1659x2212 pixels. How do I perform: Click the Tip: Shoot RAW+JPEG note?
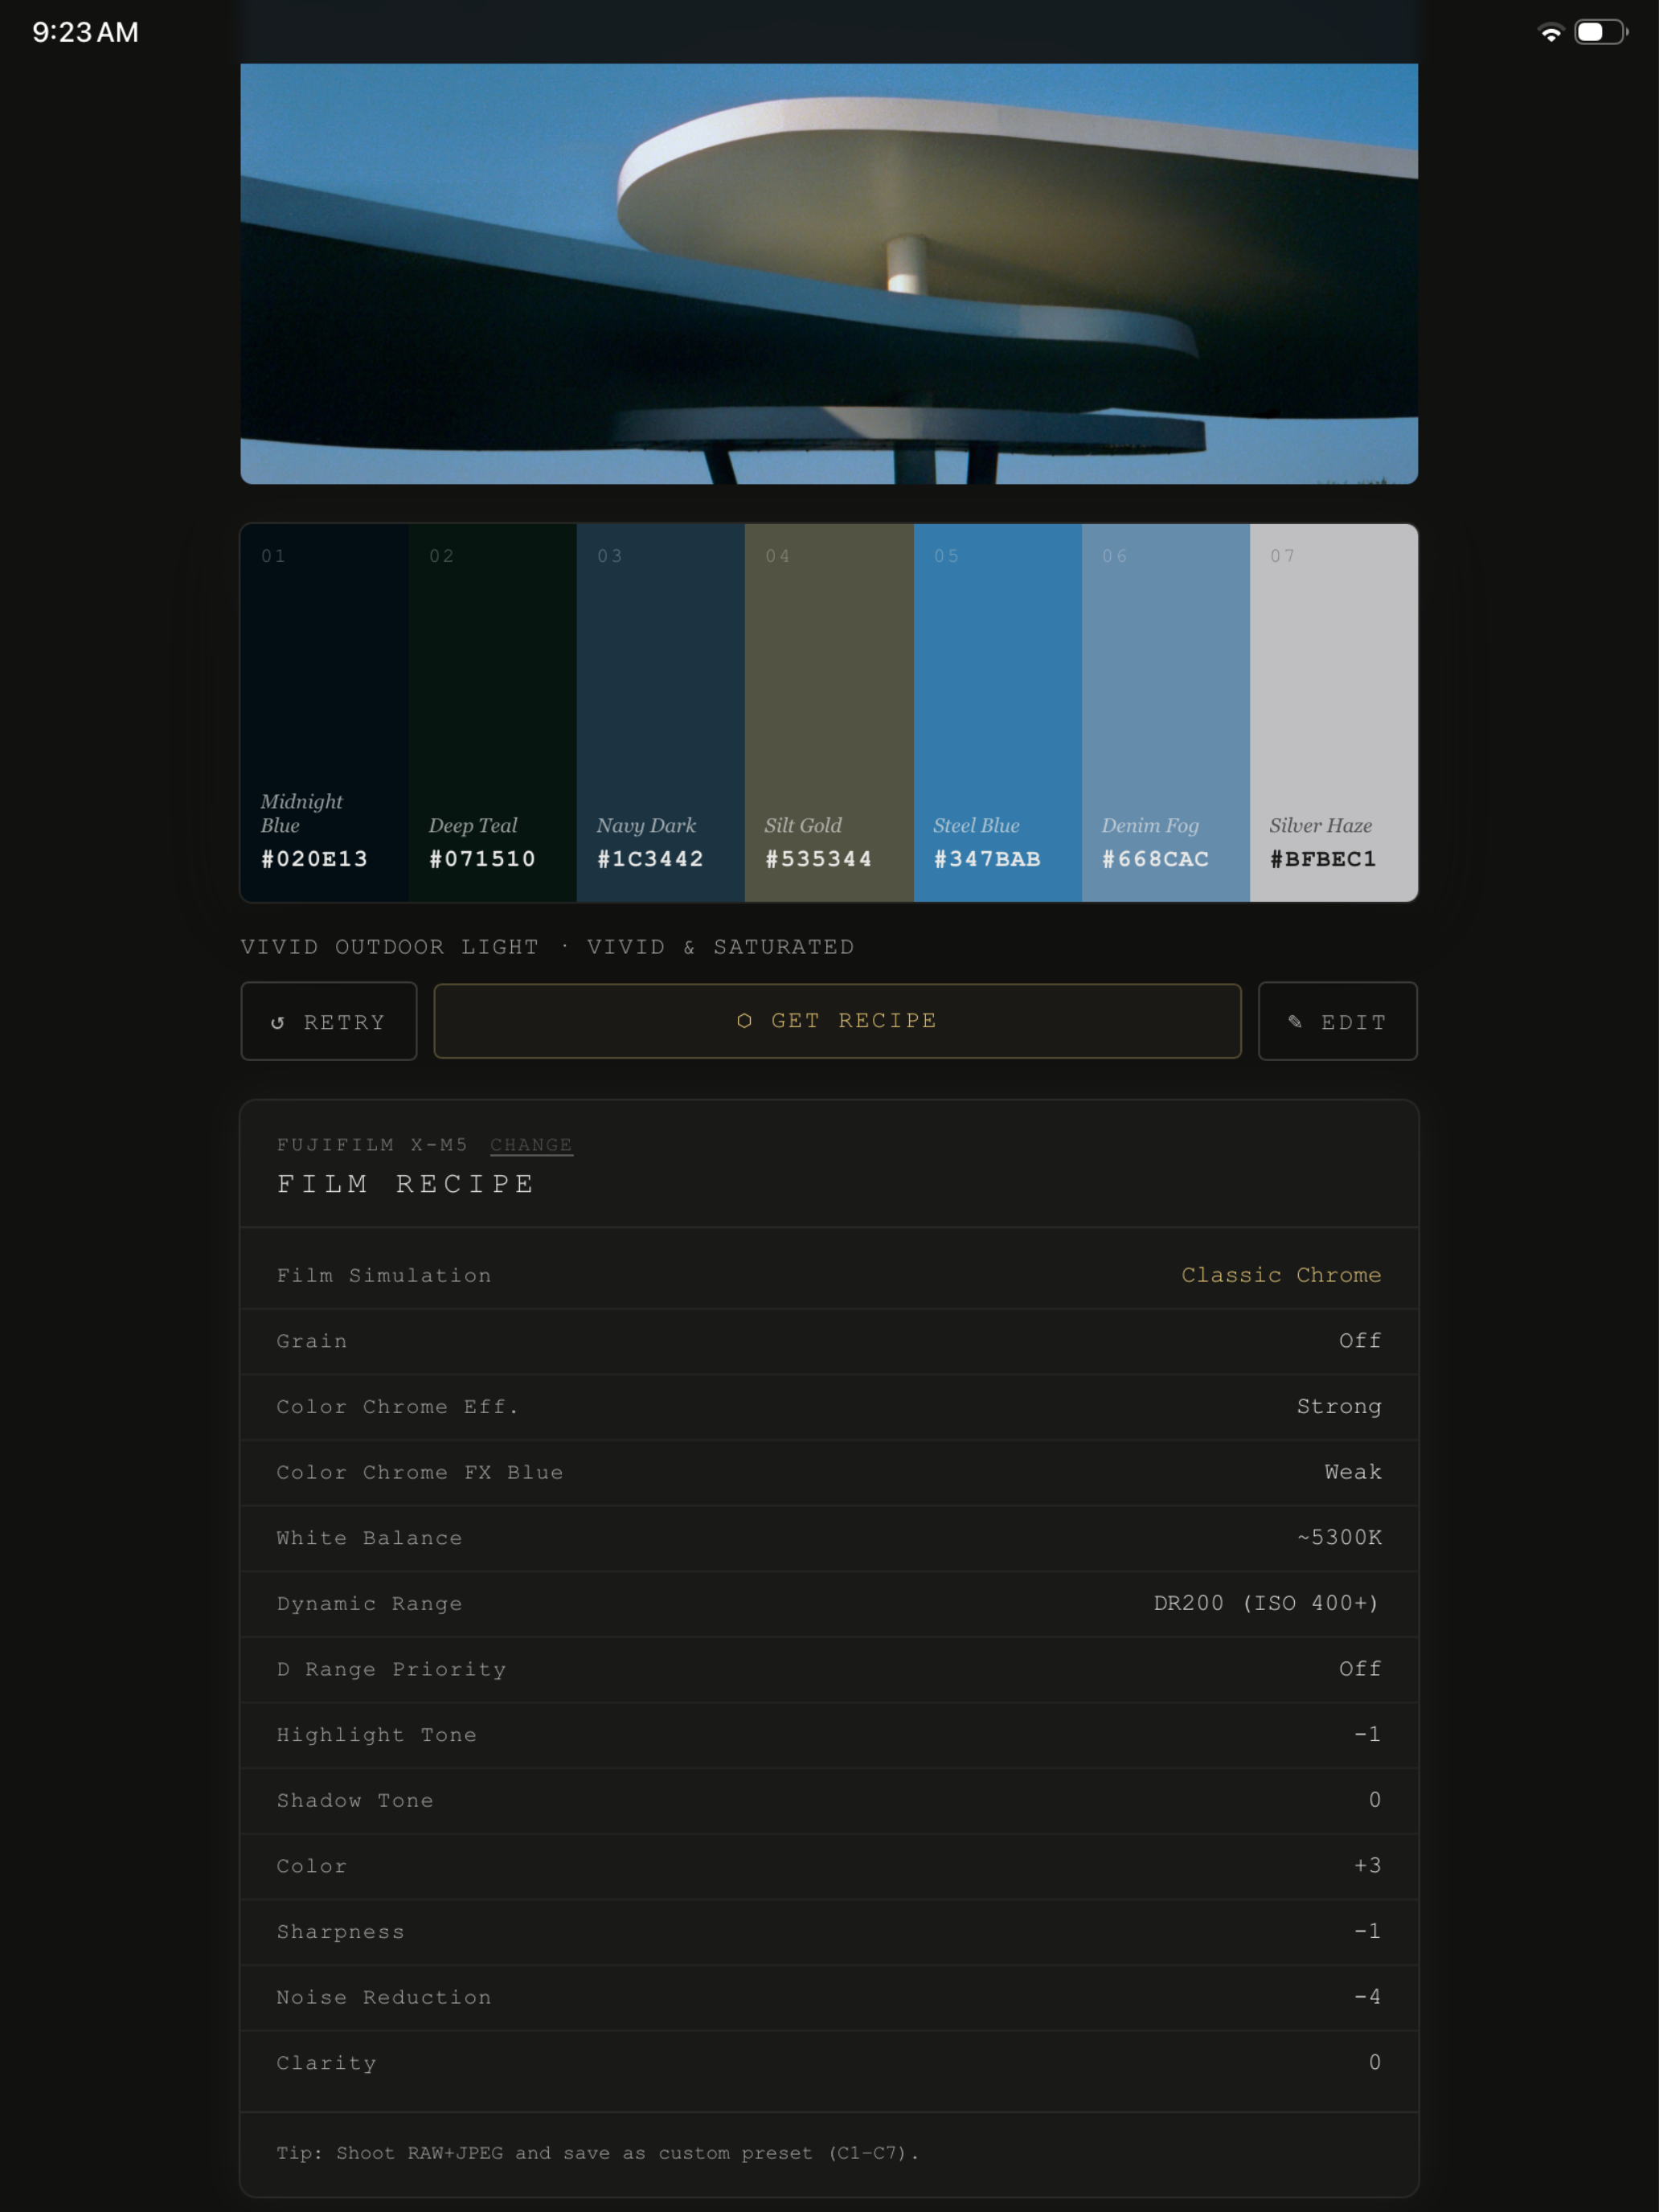(597, 2153)
